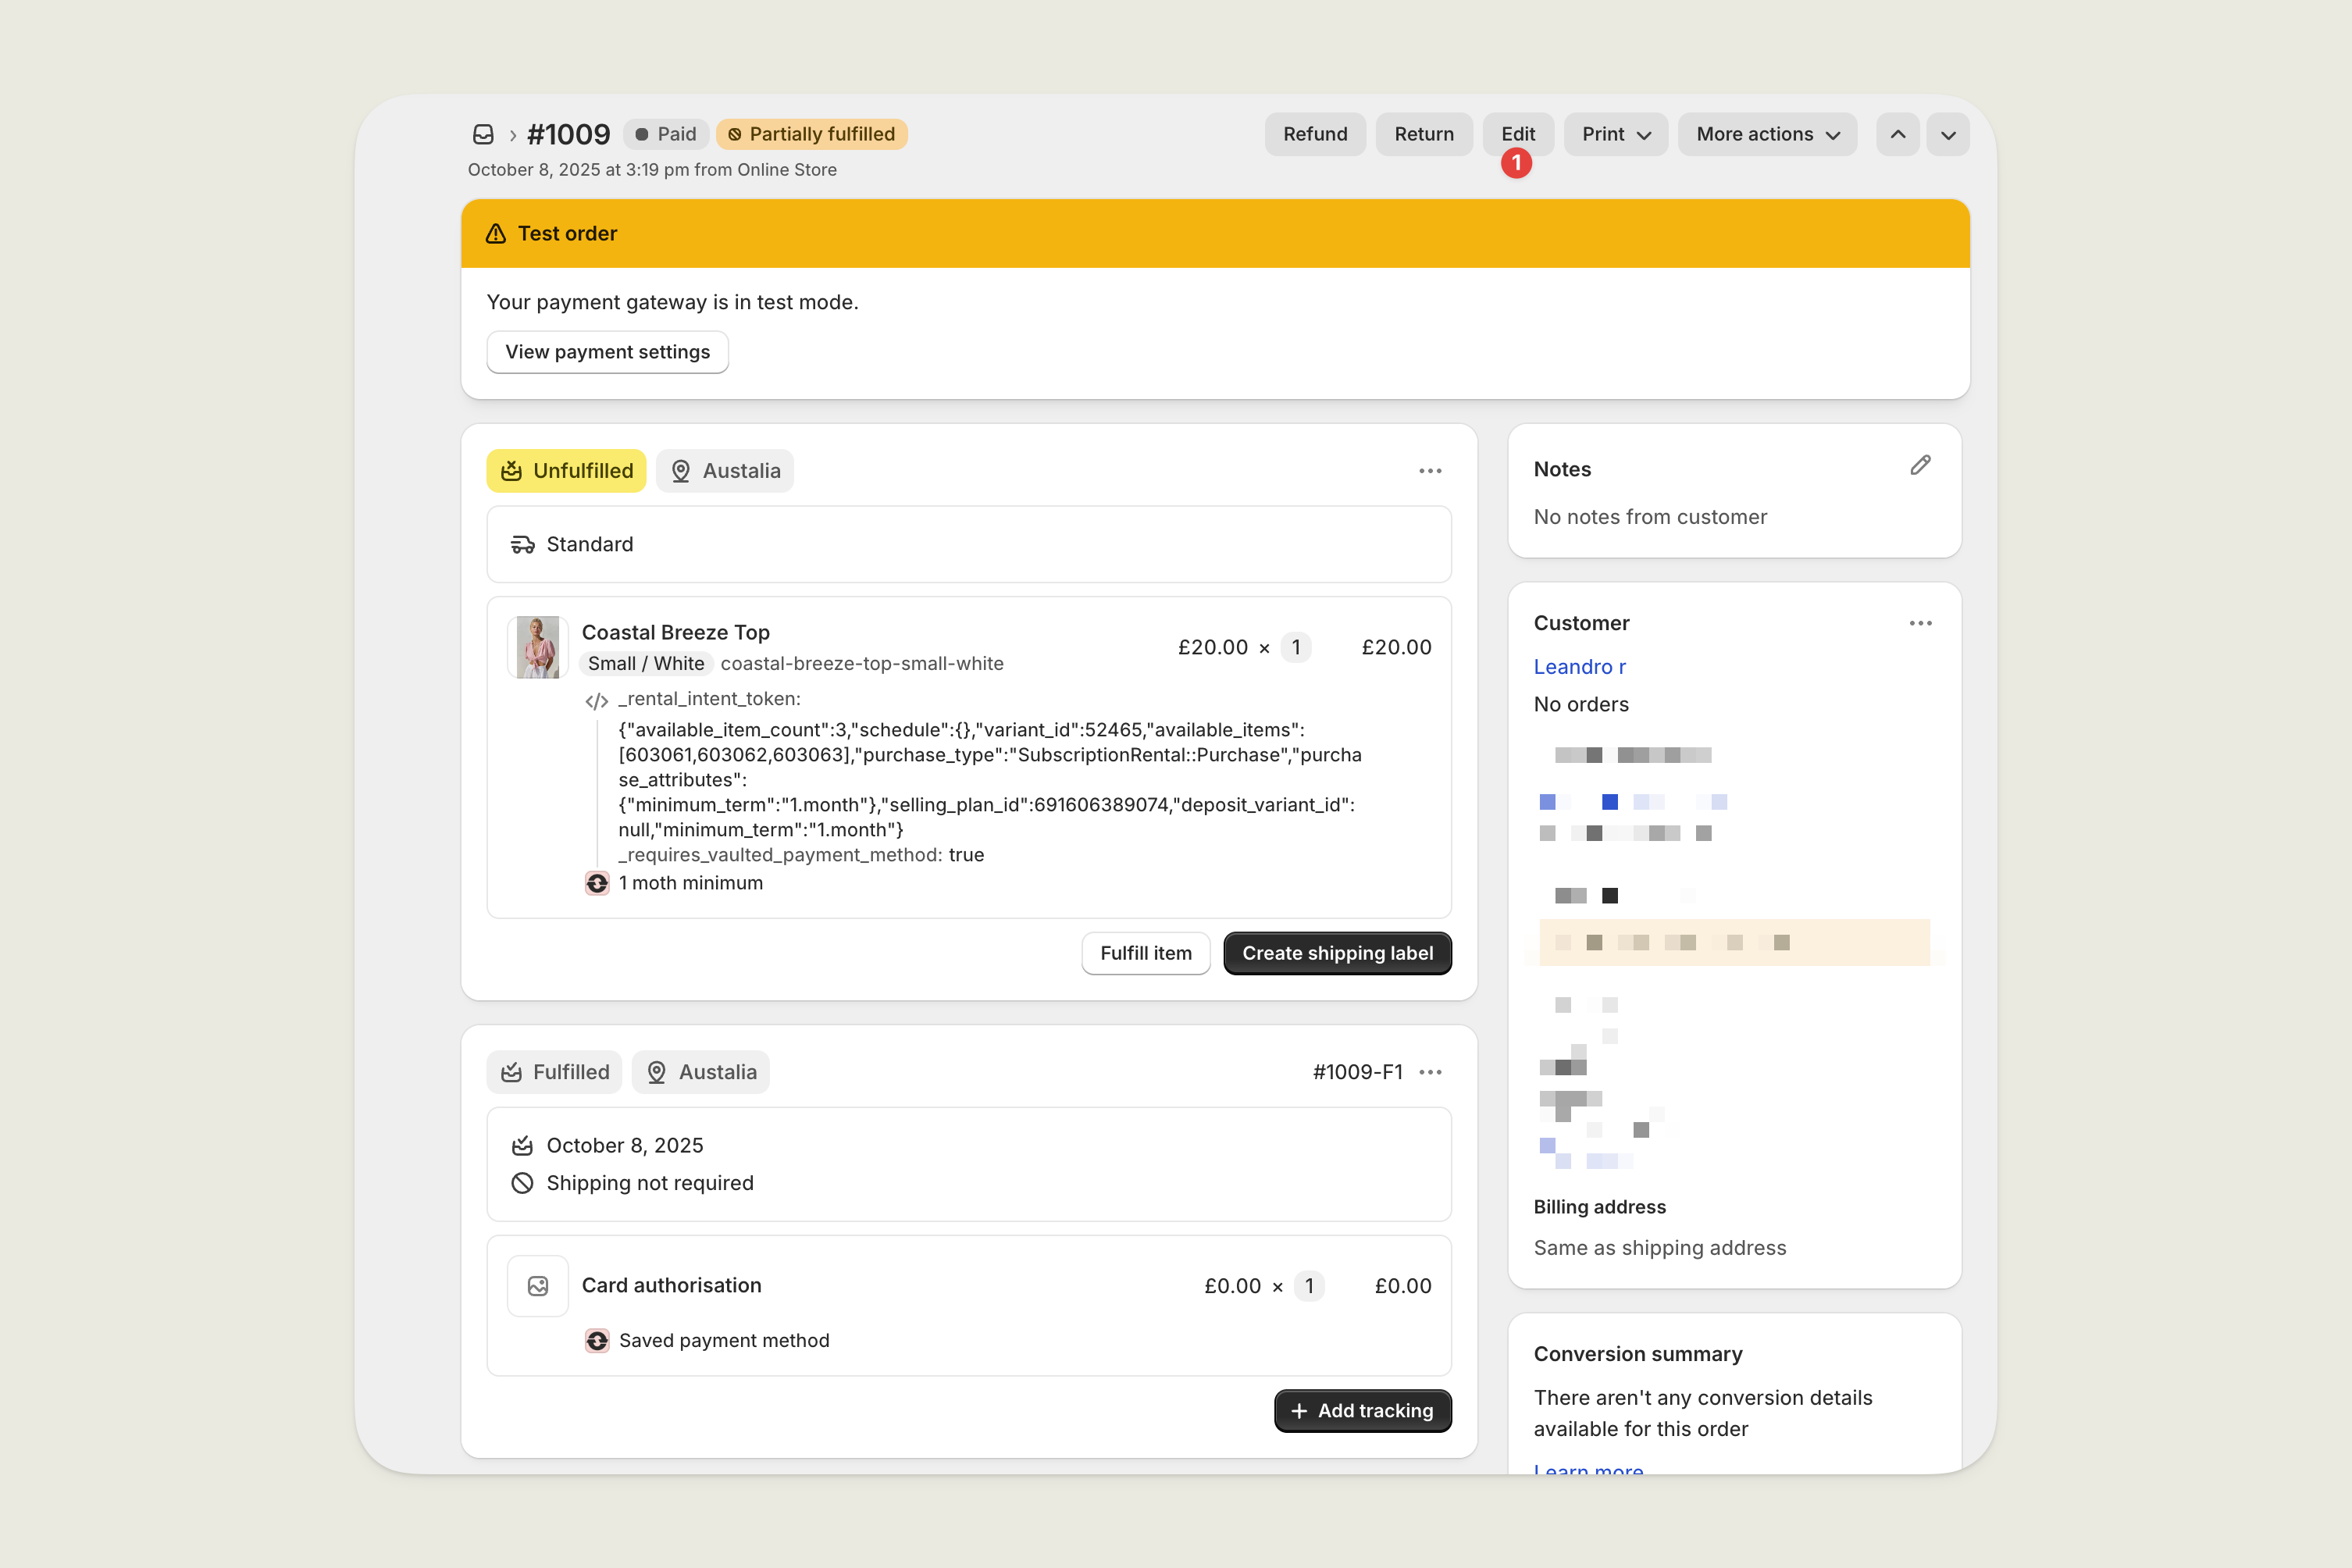Go to previous order with up arrow
The width and height of the screenshot is (2352, 1568).
(x=1897, y=134)
